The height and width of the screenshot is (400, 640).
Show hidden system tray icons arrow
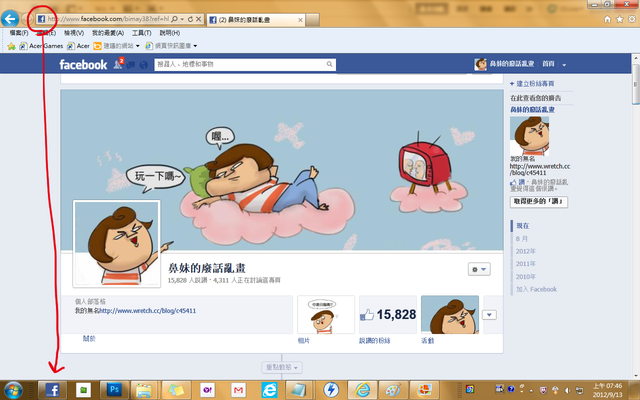(x=531, y=391)
